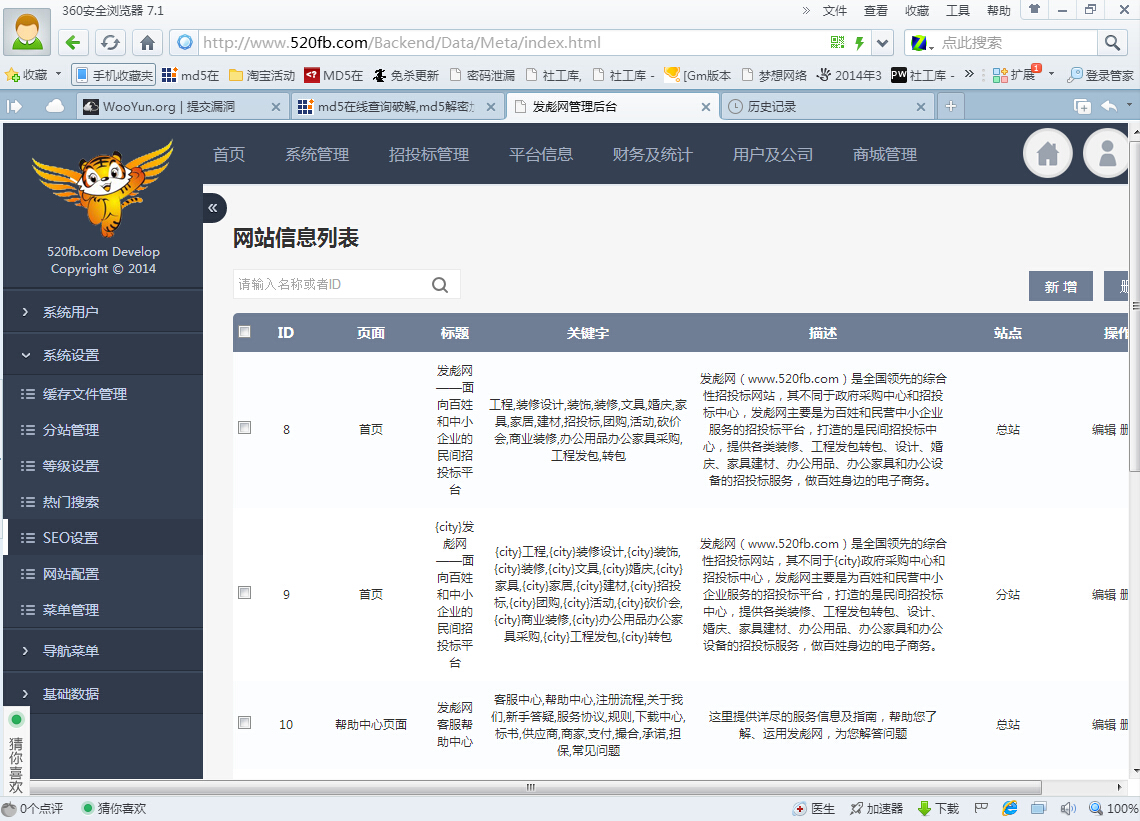The width and height of the screenshot is (1140, 821).
Task: Tick the checkbox for row ID 8
Action: (245, 428)
